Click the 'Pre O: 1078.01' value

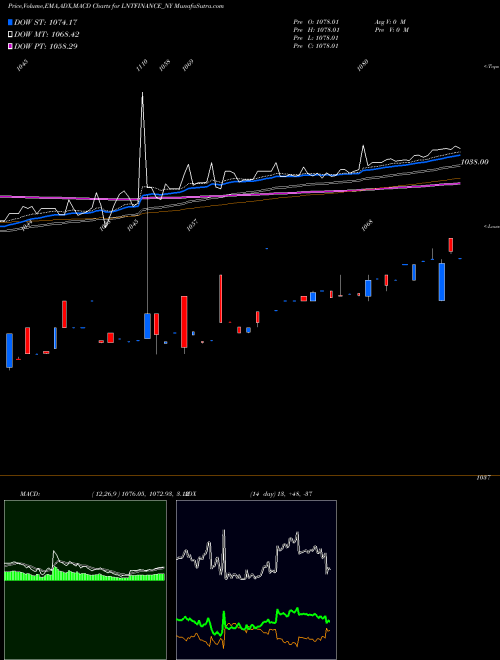point(316,22)
